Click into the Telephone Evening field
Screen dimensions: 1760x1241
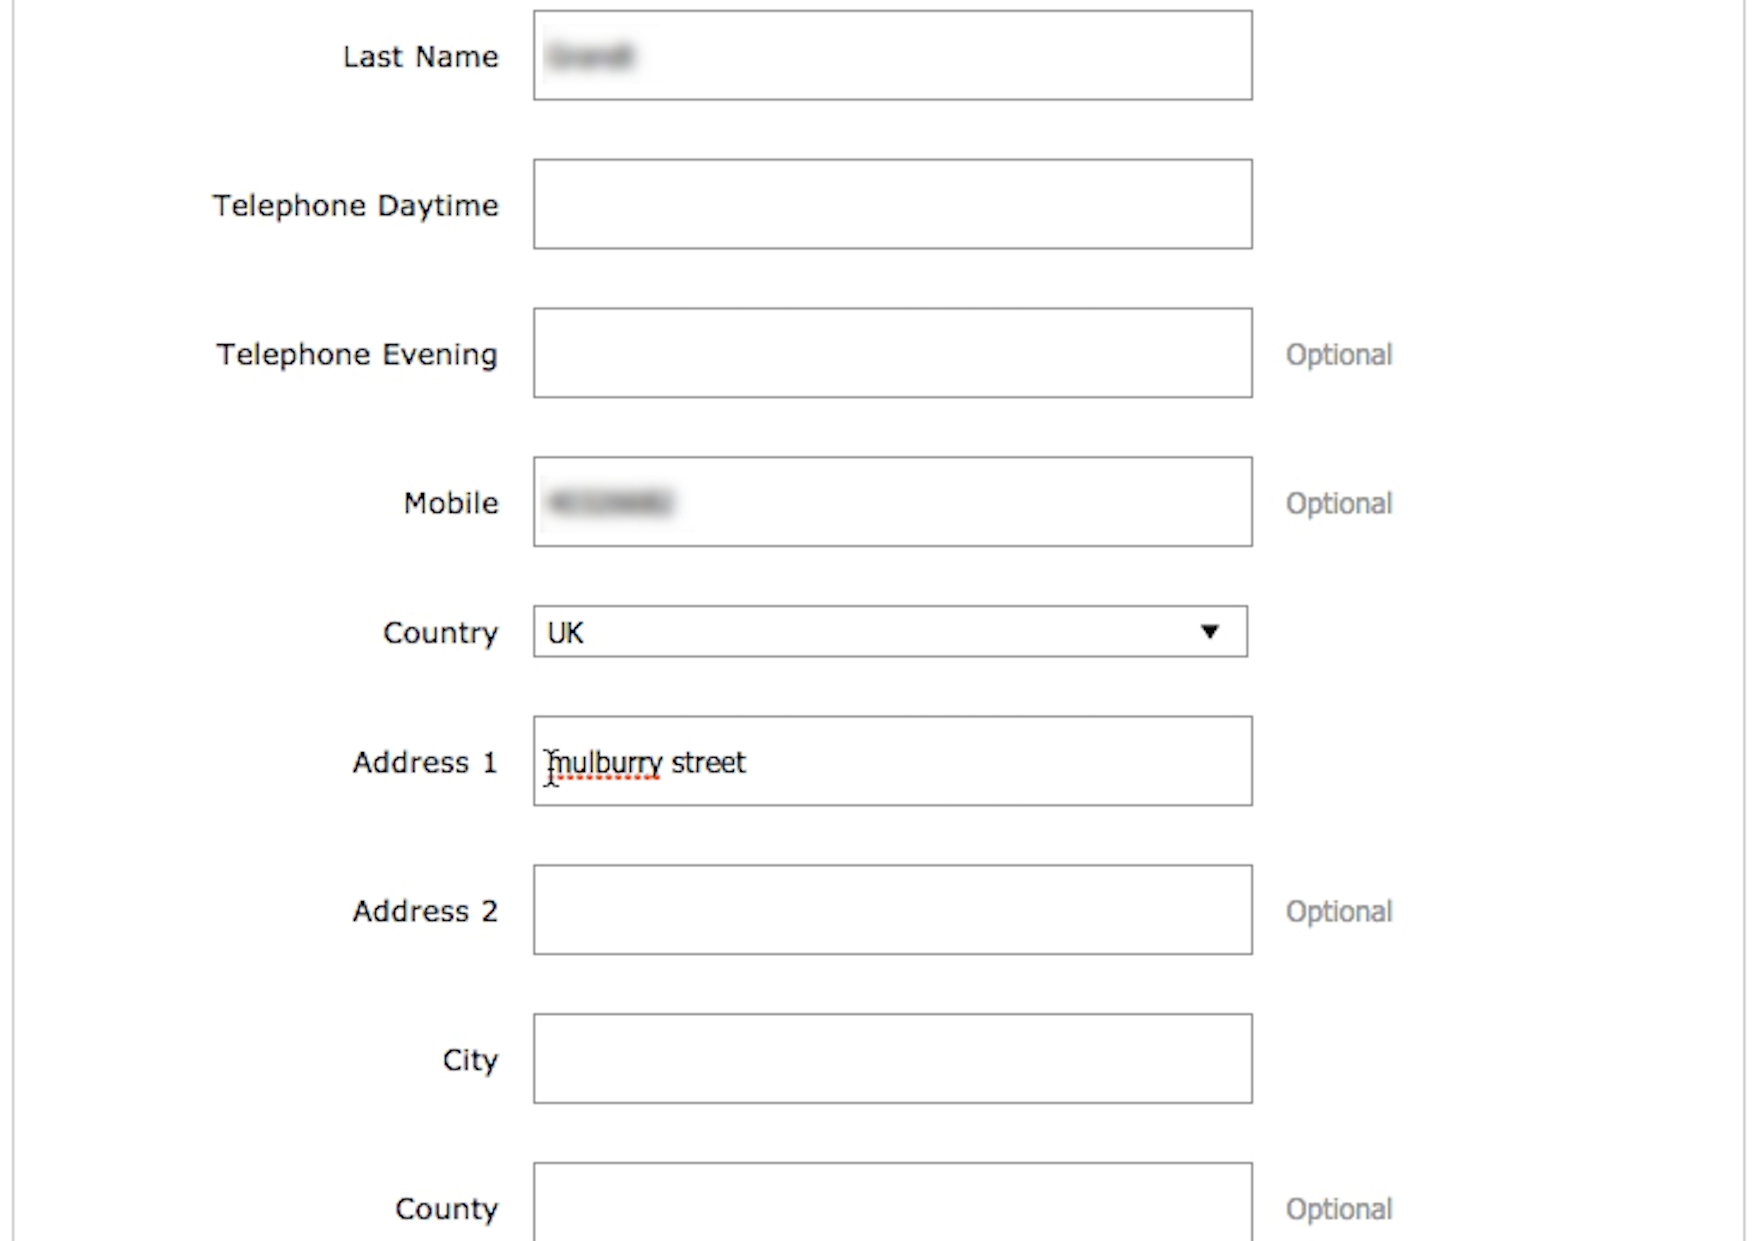pyautogui.click(x=892, y=353)
